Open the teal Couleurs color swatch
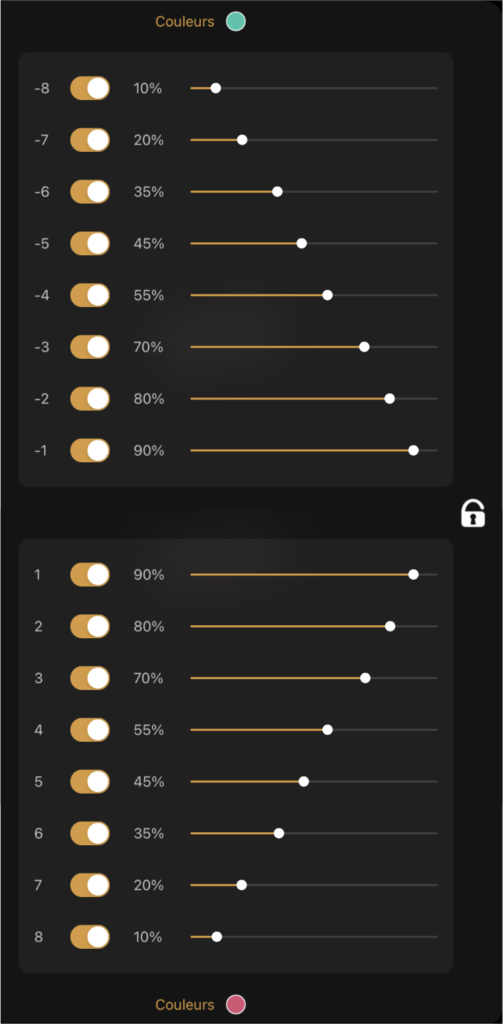503x1024 pixels. pos(236,22)
